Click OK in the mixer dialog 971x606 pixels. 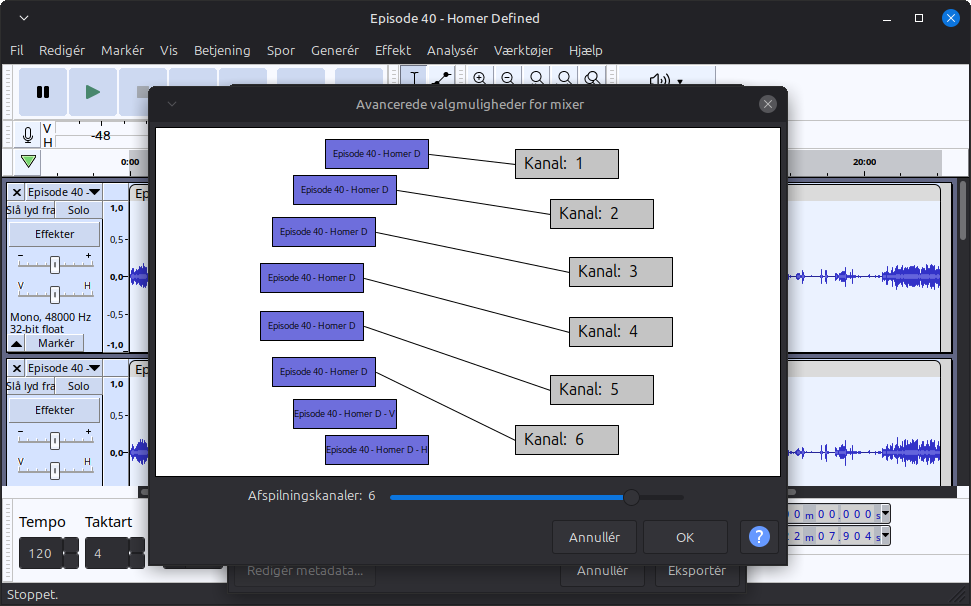click(x=684, y=537)
